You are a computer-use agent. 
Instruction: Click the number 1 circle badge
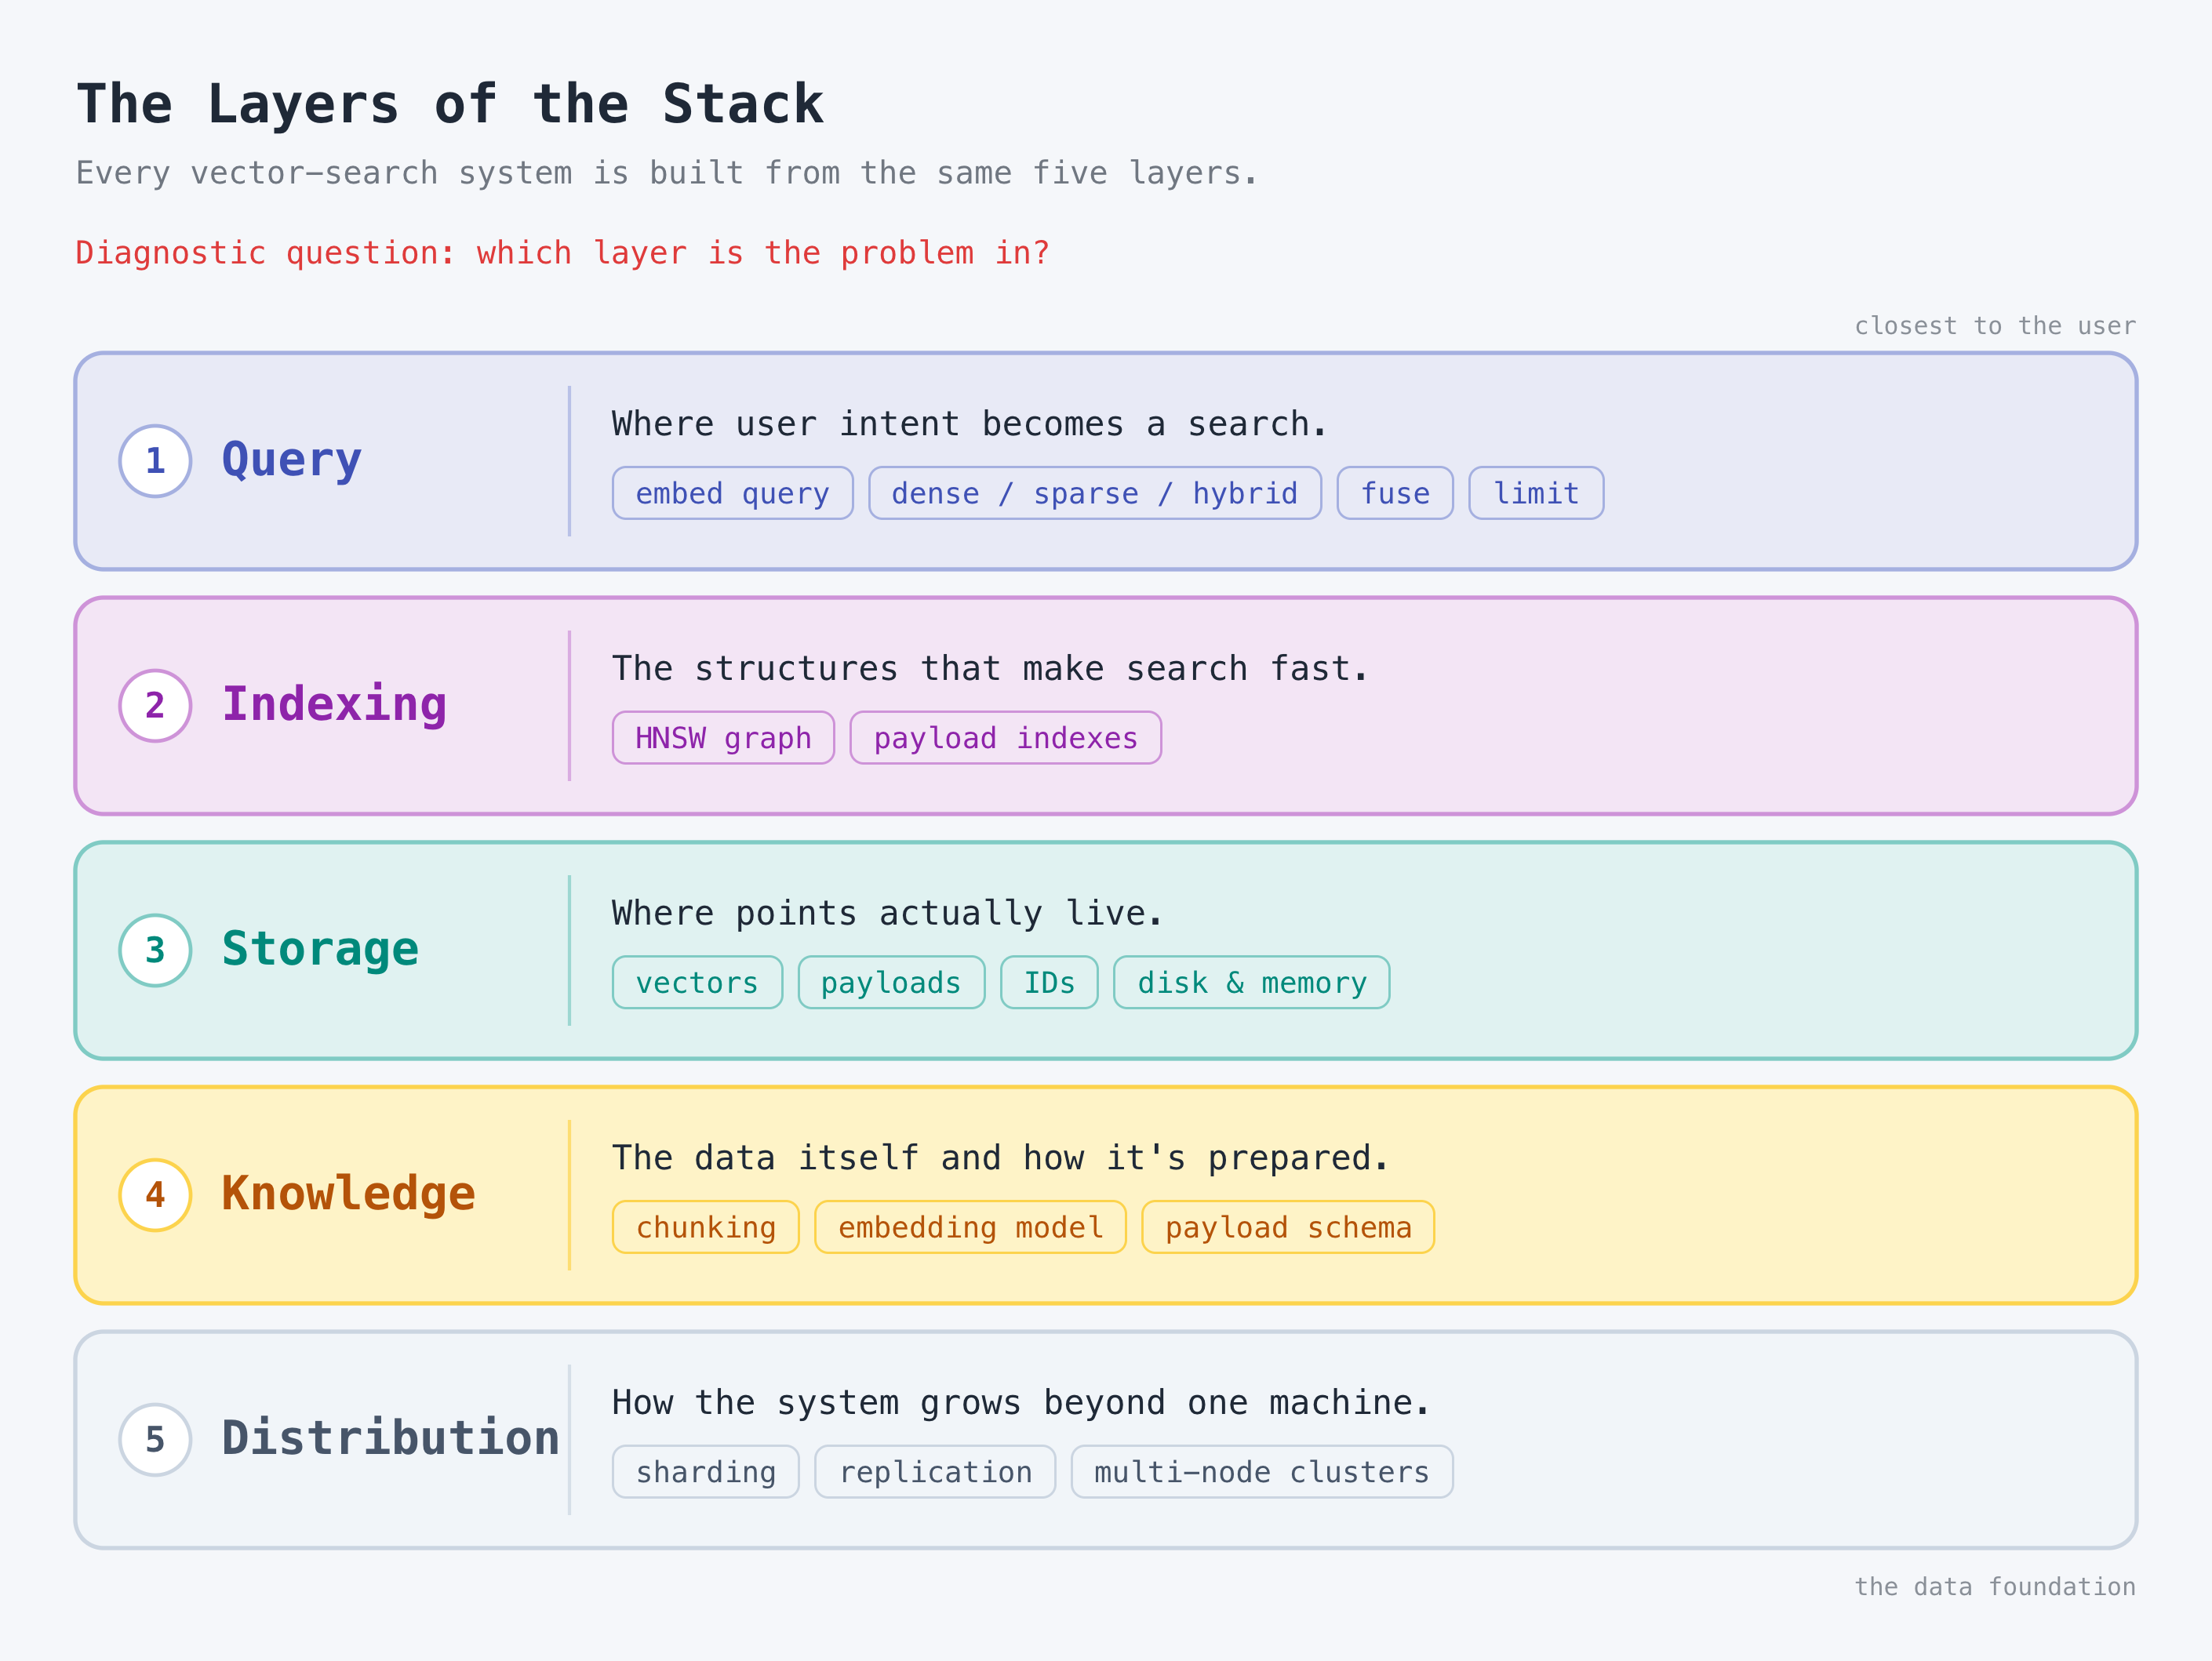[x=155, y=461]
